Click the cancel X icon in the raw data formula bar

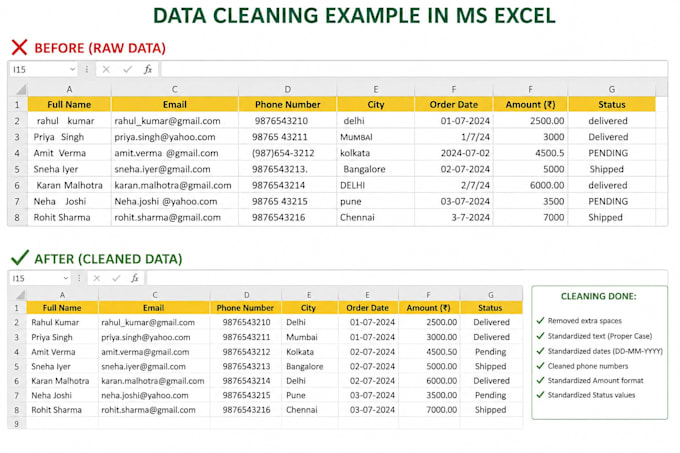coord(106,69)
